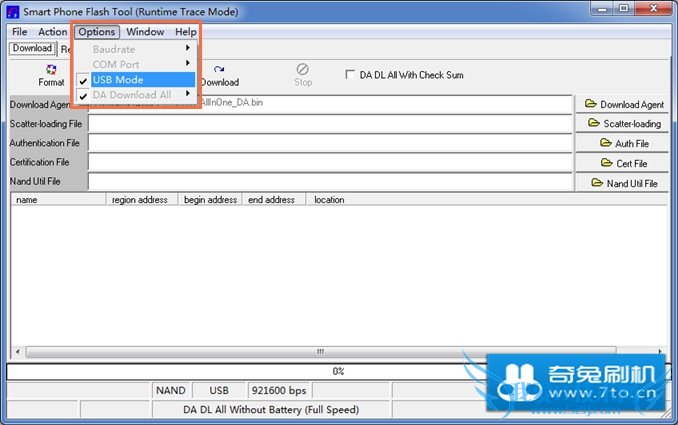Click the 921600 bps status cell
Viewport: 678px width, 425px height.
tap(279, 390)
